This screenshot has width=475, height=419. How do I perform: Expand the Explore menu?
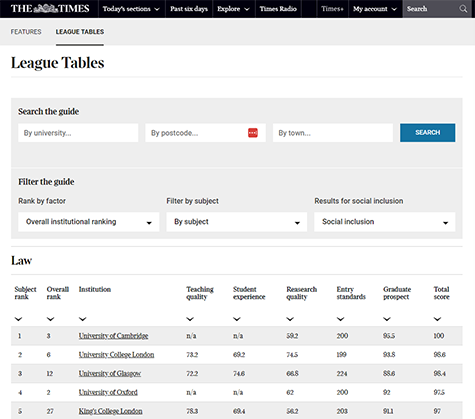[x=233, y=9]
